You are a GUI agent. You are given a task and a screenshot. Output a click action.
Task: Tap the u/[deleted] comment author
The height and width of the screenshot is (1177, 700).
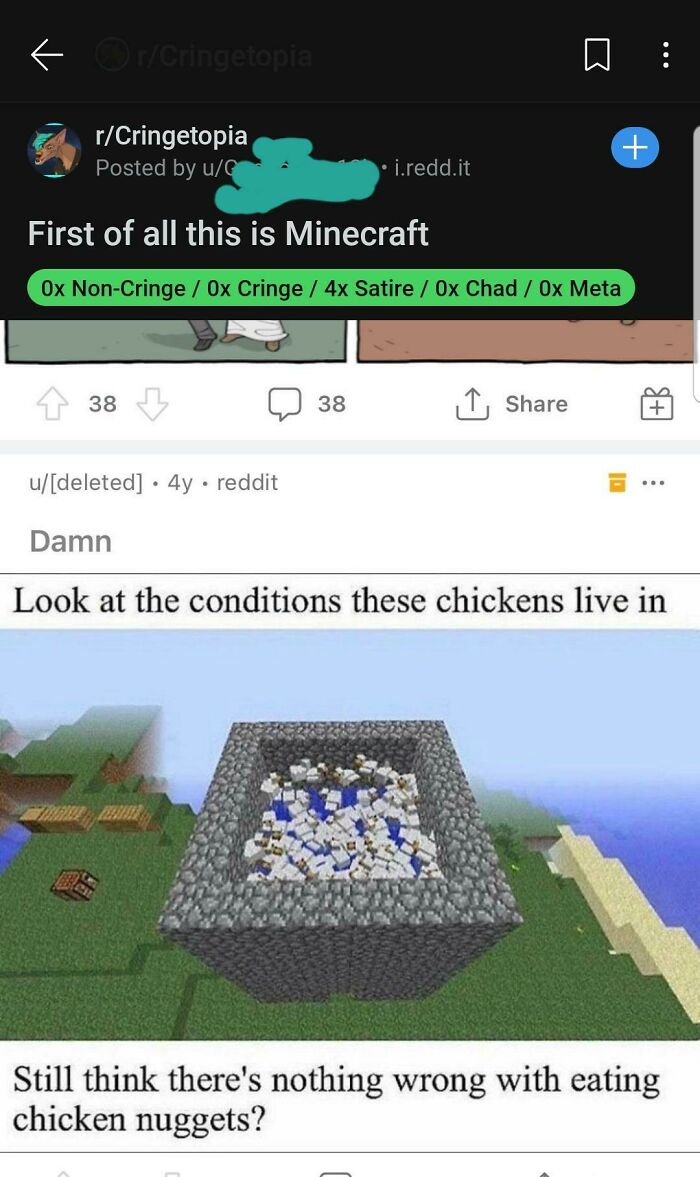click(86, 483)
